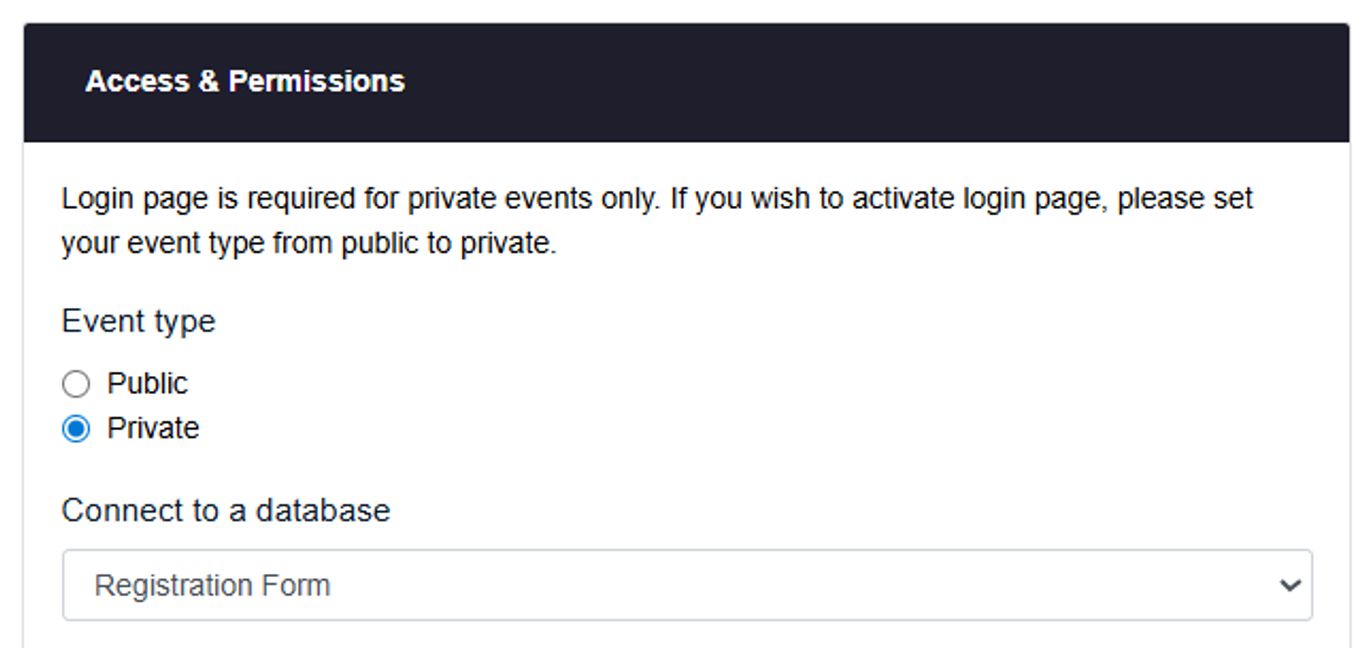The image size is (1370, 648).
Task: Click the database dropdown chevron arrow
Action: pyautogui.click(x=1290, y=585)
